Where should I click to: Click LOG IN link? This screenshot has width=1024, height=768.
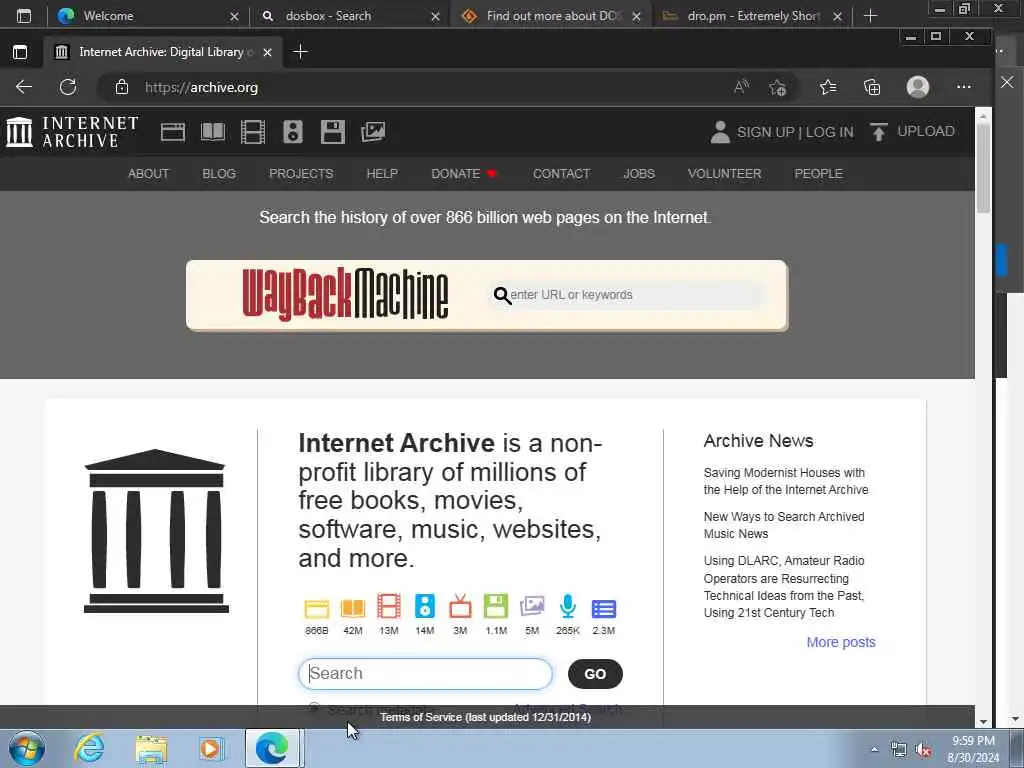[x=829, y=133]
